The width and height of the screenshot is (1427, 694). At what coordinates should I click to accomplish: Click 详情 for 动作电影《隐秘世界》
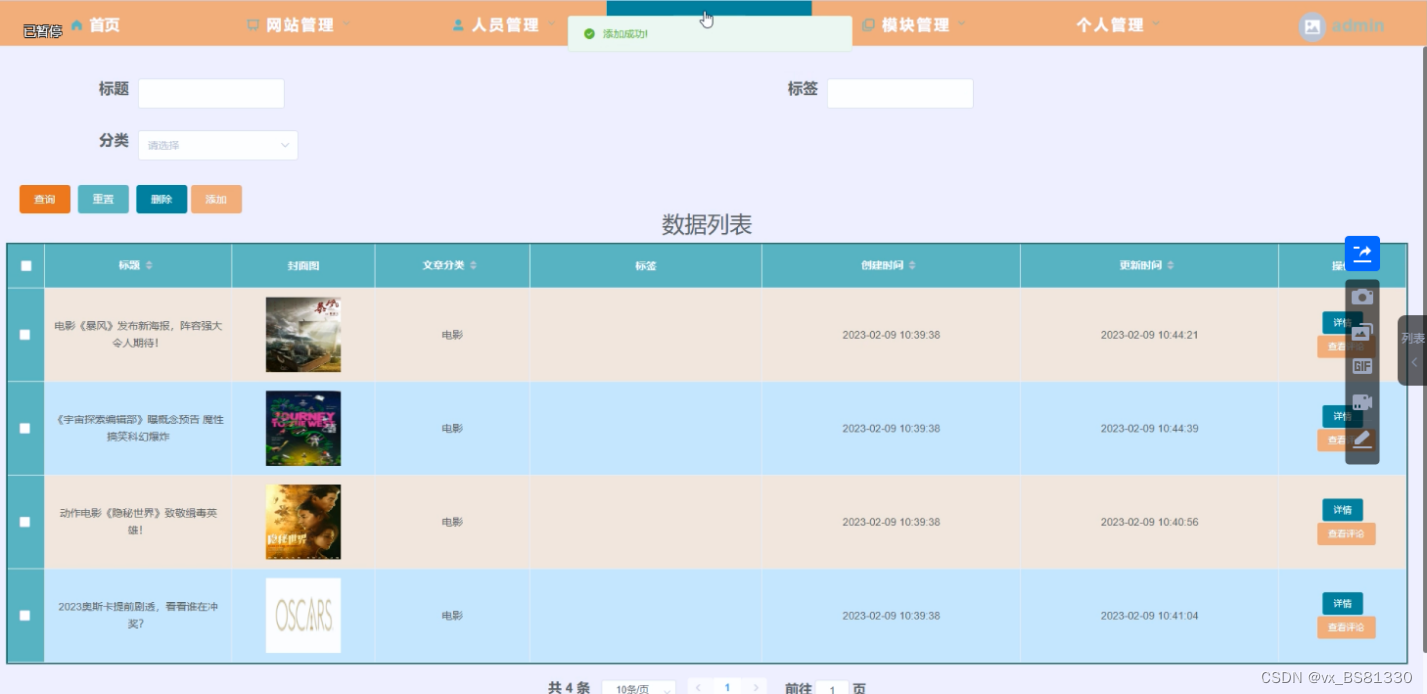1342,510
